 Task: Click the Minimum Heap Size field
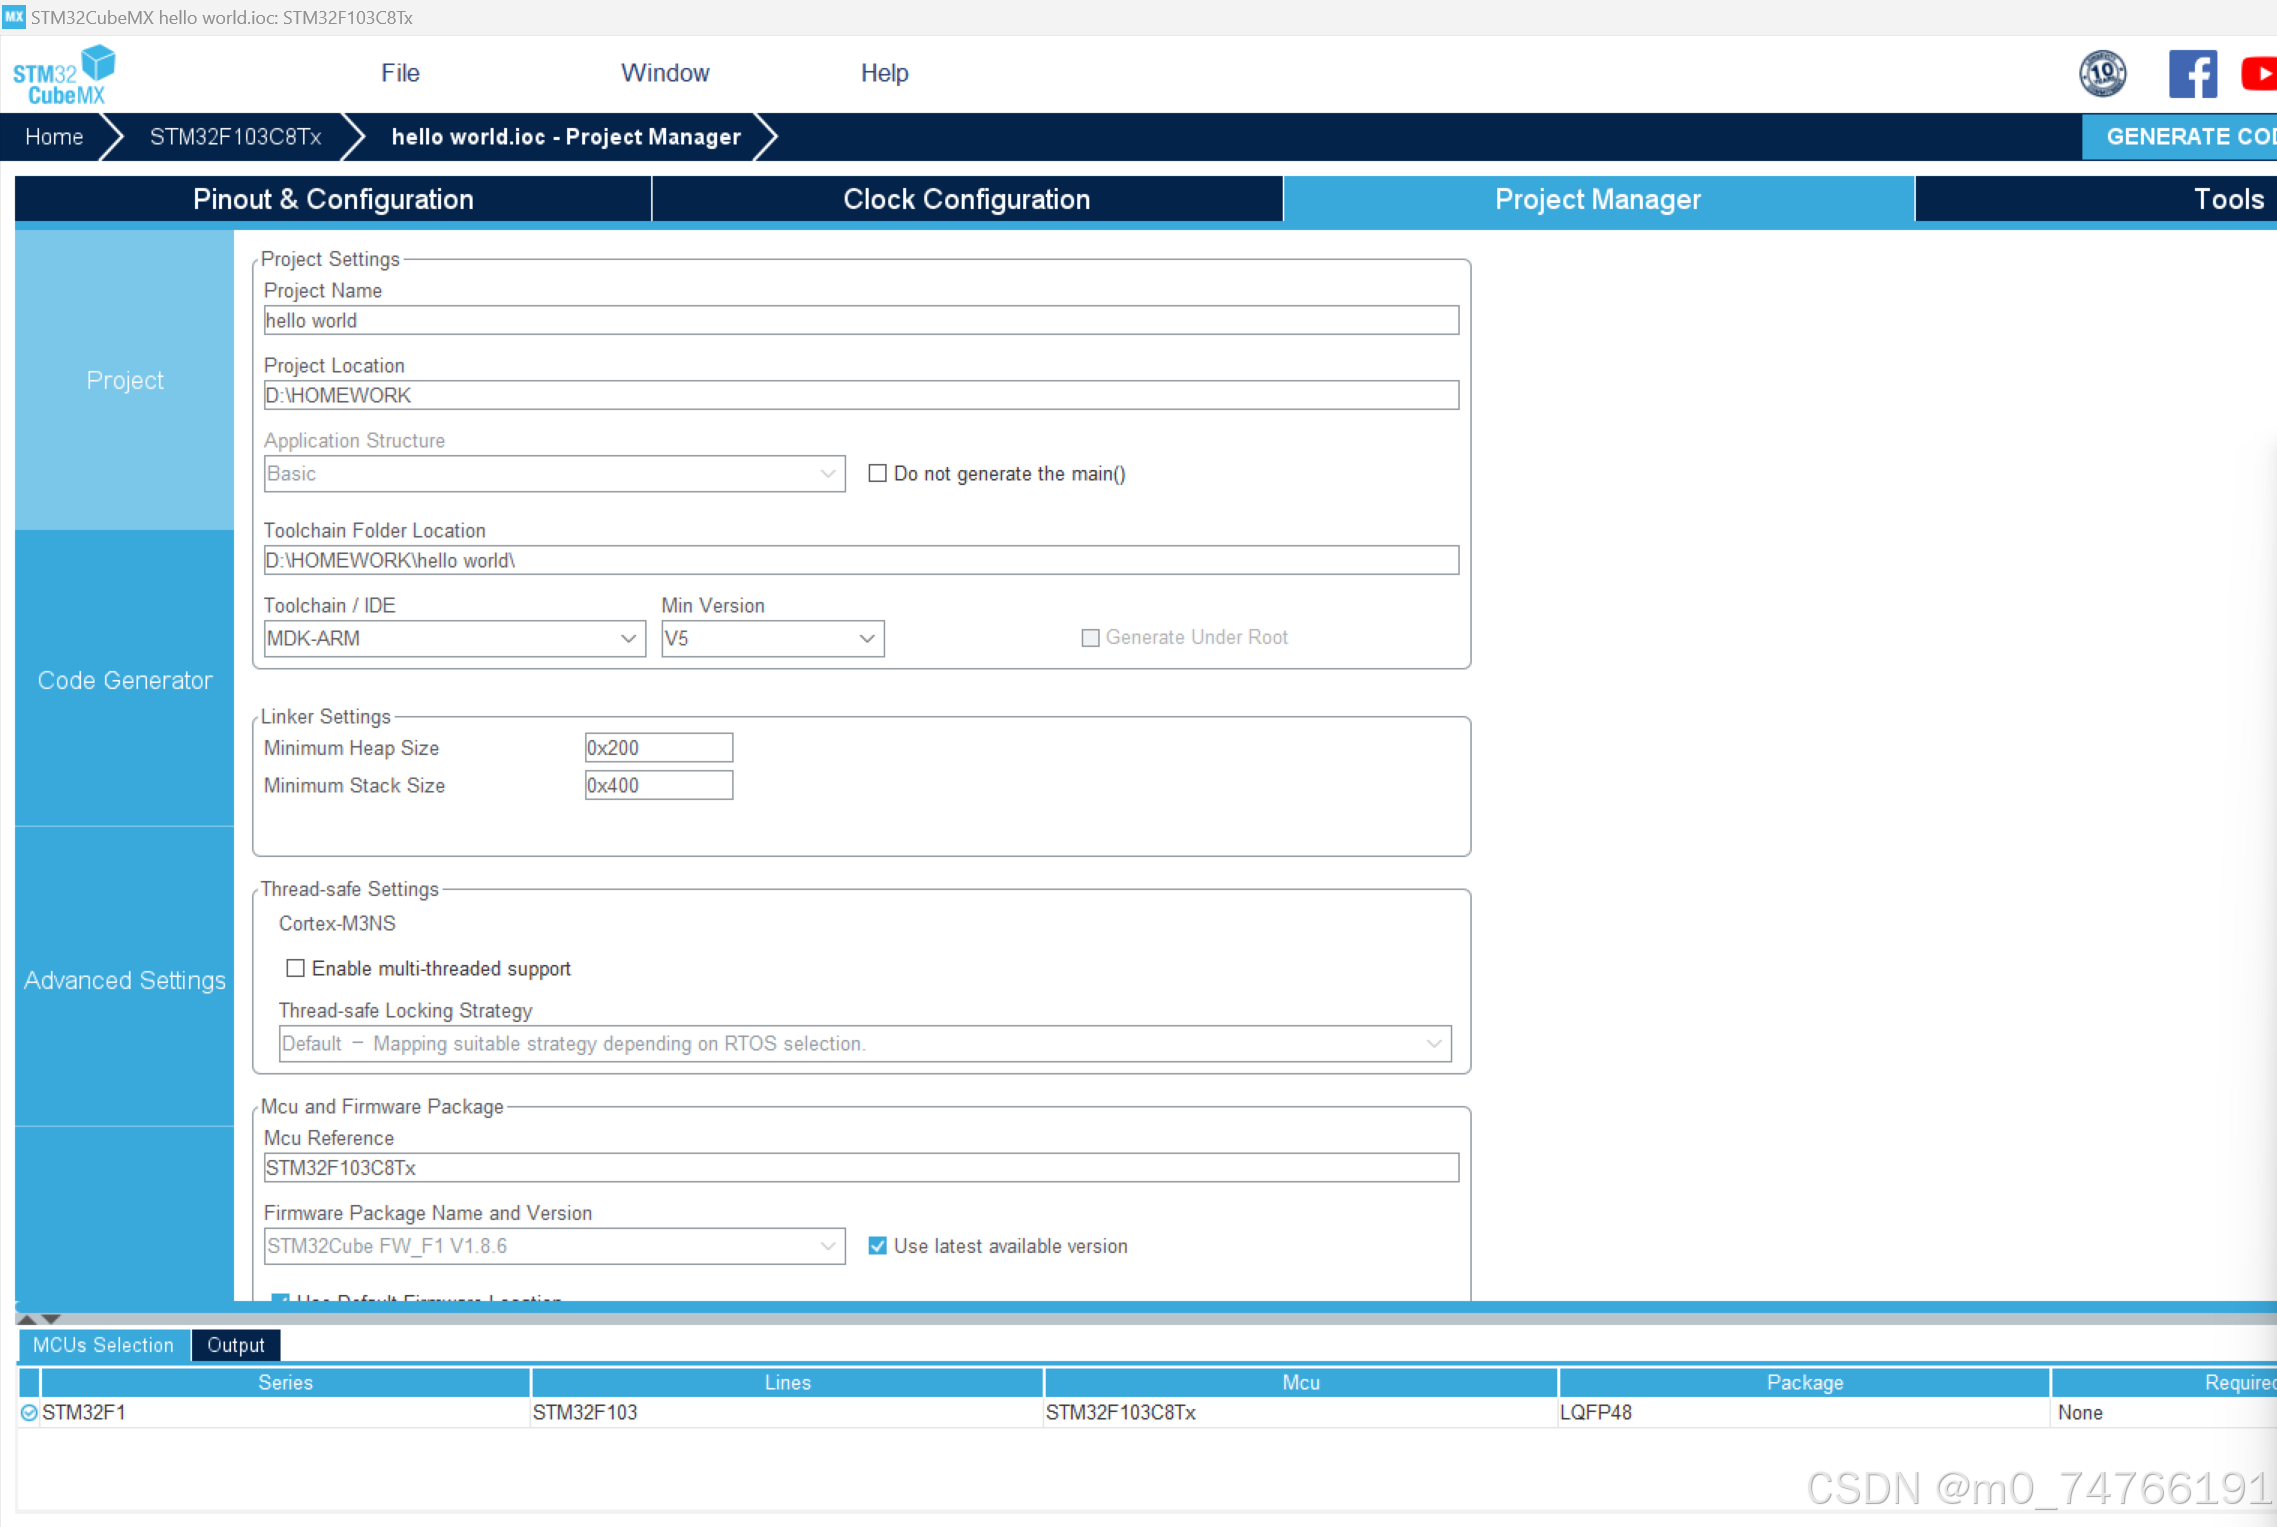(x=658, y=748)
